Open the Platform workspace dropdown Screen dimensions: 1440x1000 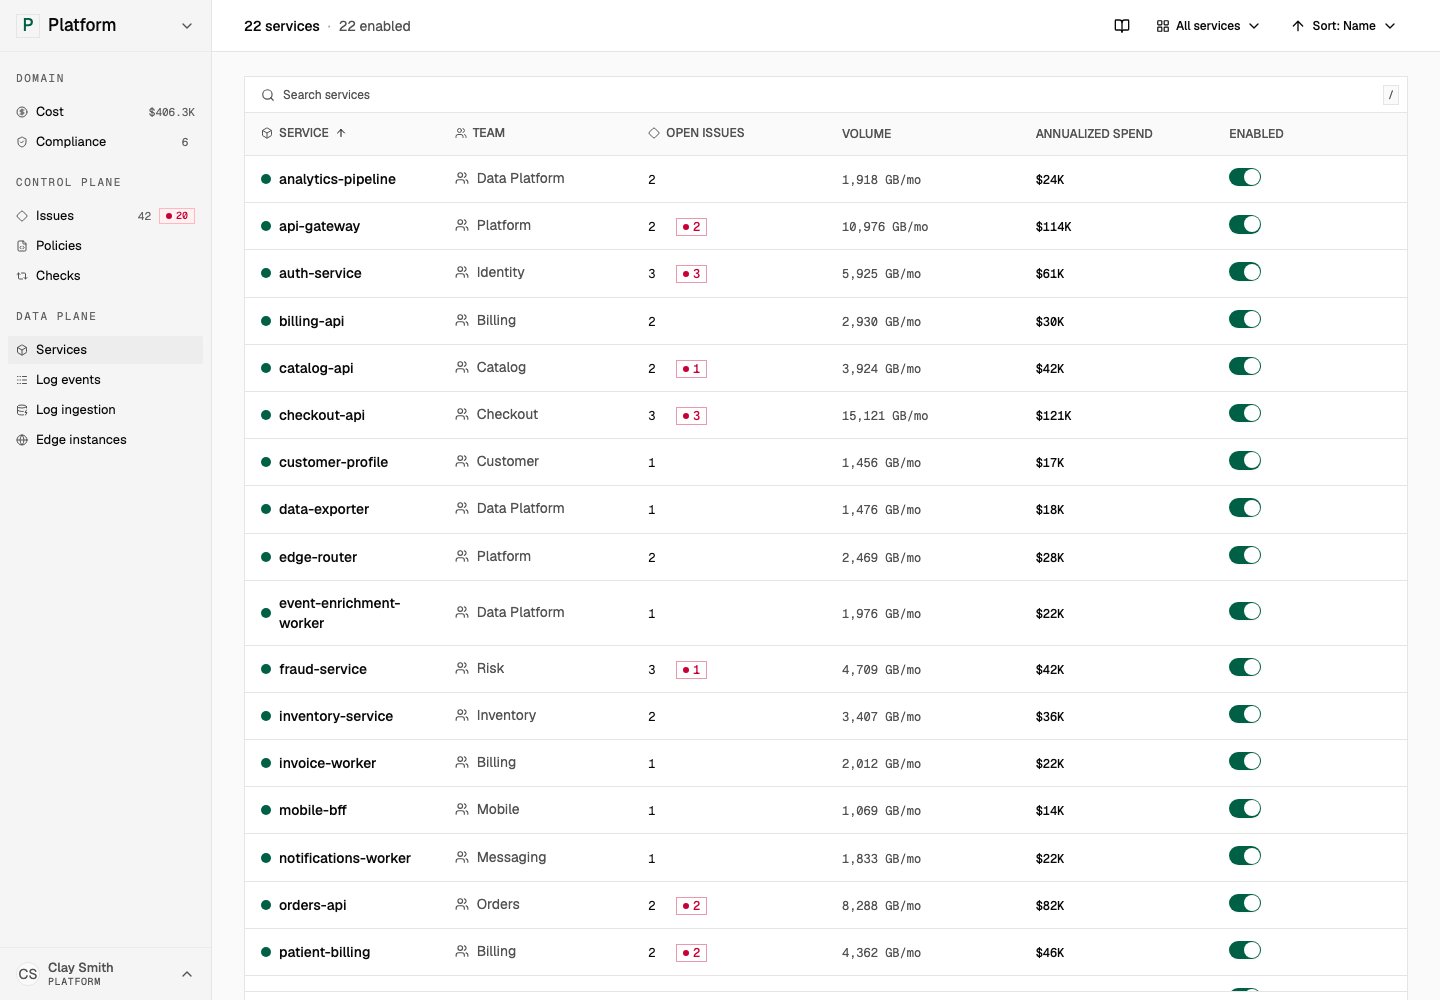105,25
